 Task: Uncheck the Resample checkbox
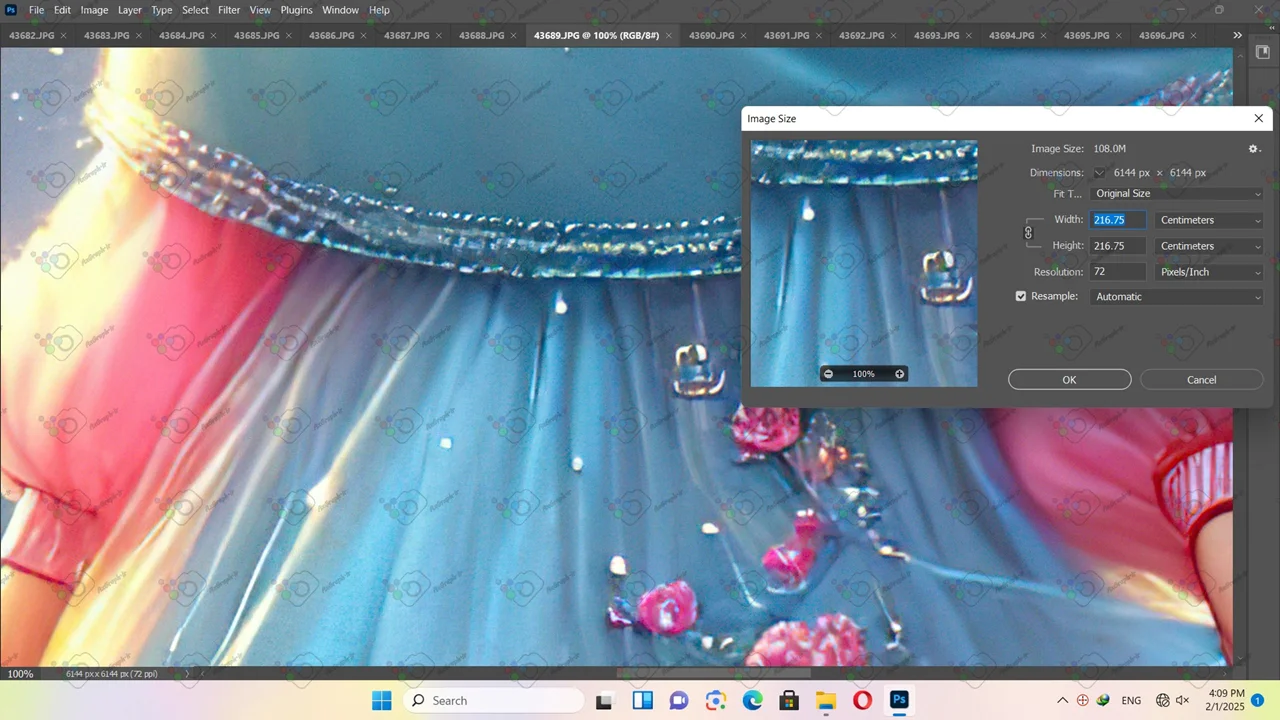click(1021, 296)
